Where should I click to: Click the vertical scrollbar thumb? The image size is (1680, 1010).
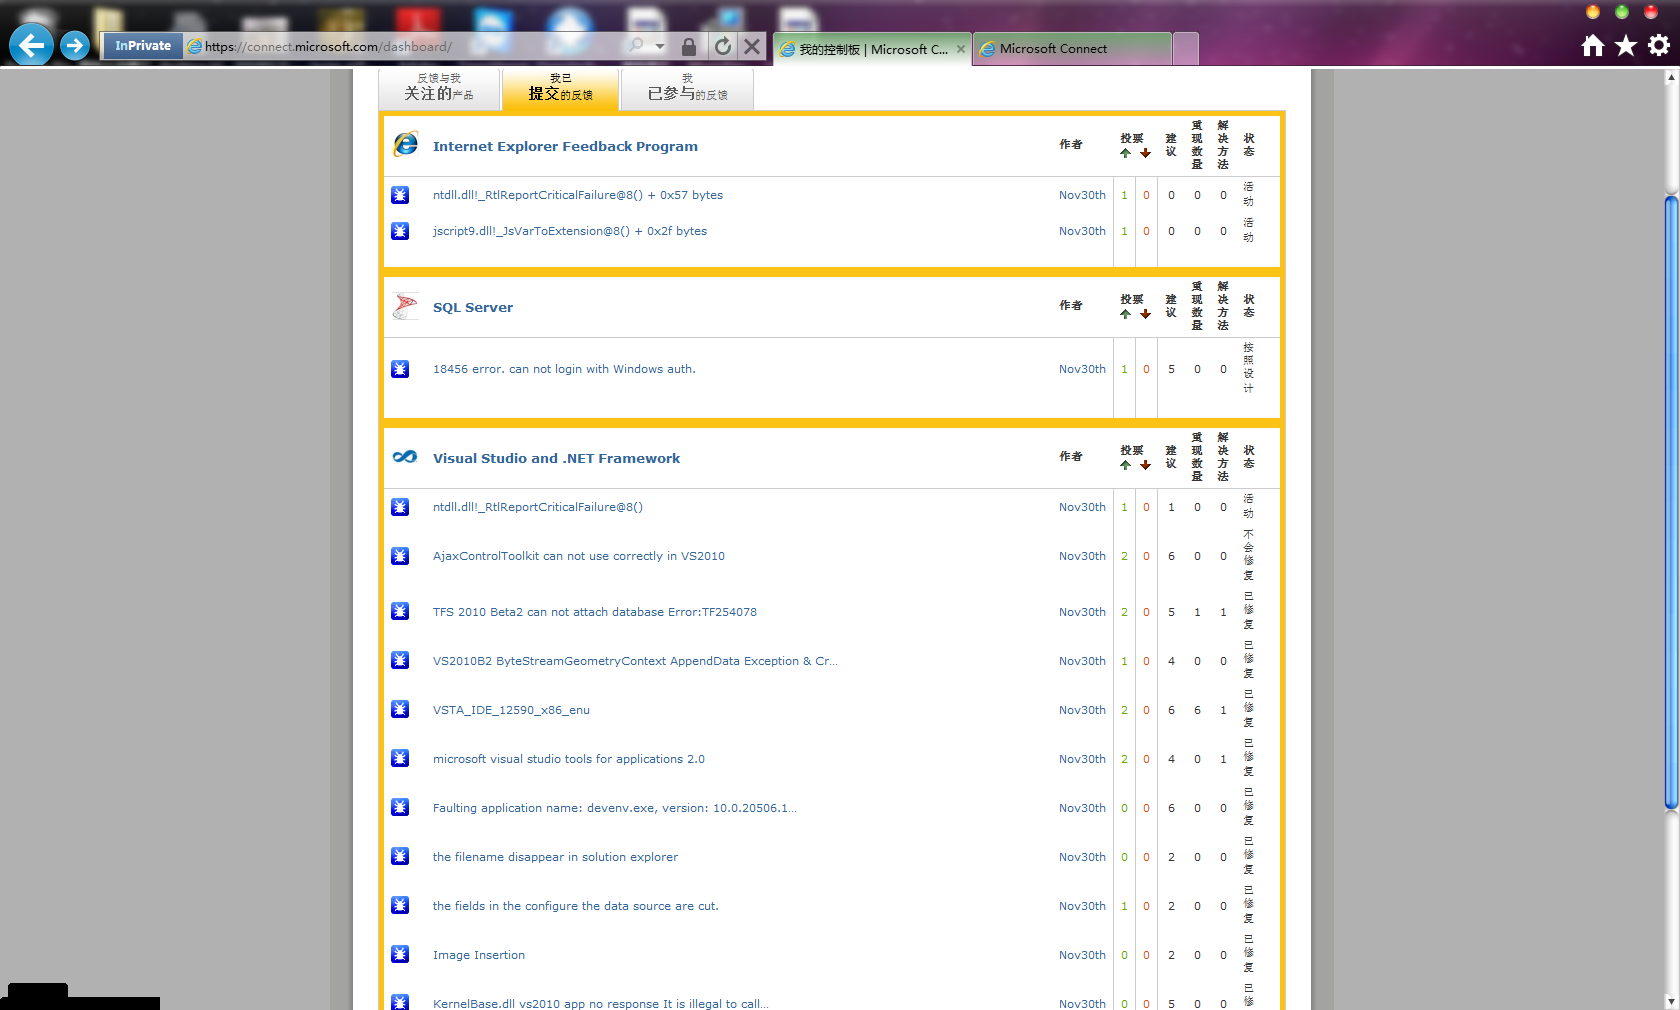[1671, 502]
